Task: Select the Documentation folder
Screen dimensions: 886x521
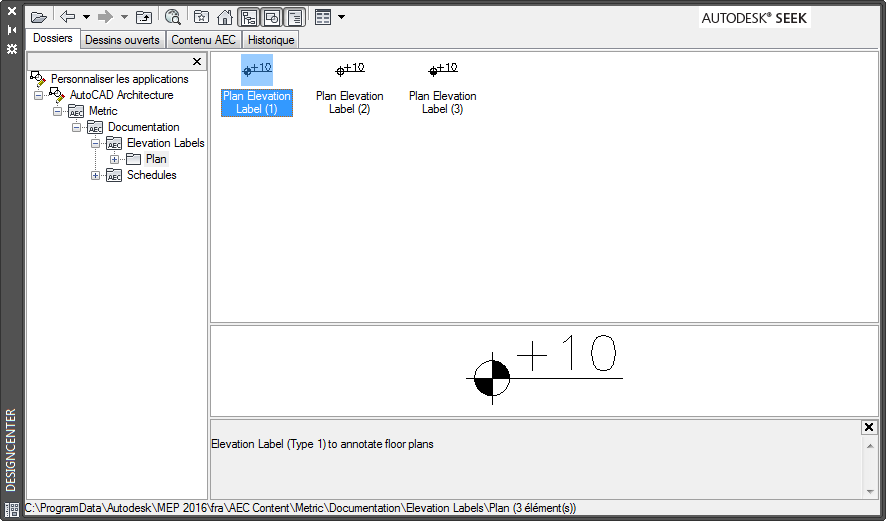Action: point(144,127)
